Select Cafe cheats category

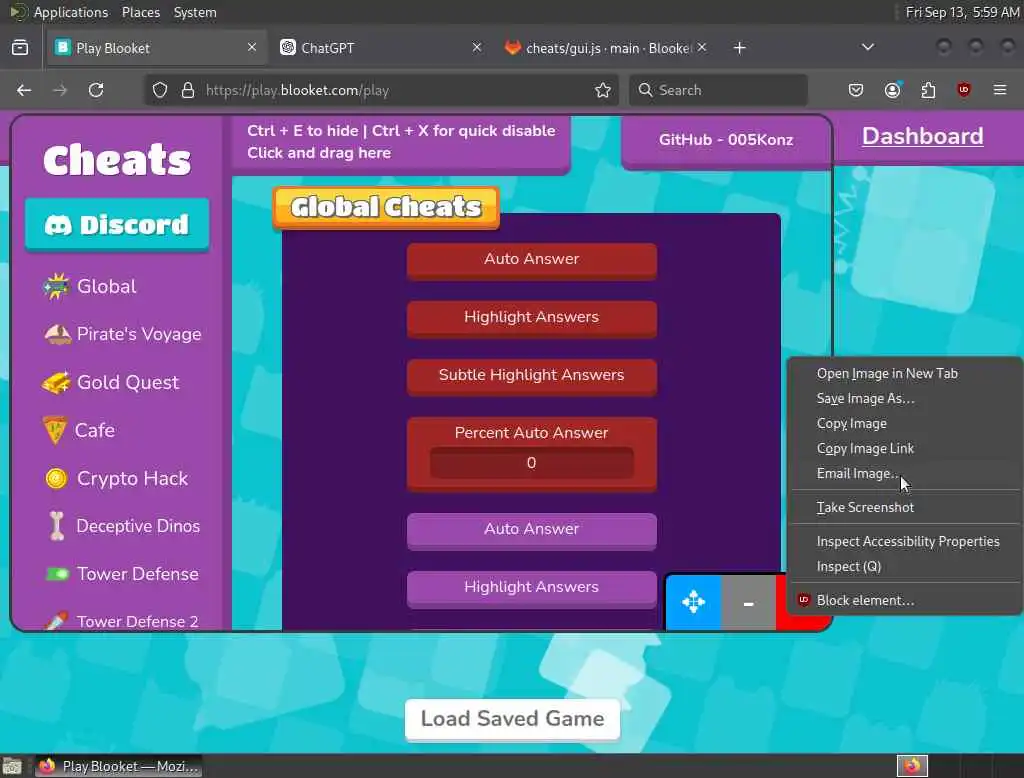[x=79, y=430]
